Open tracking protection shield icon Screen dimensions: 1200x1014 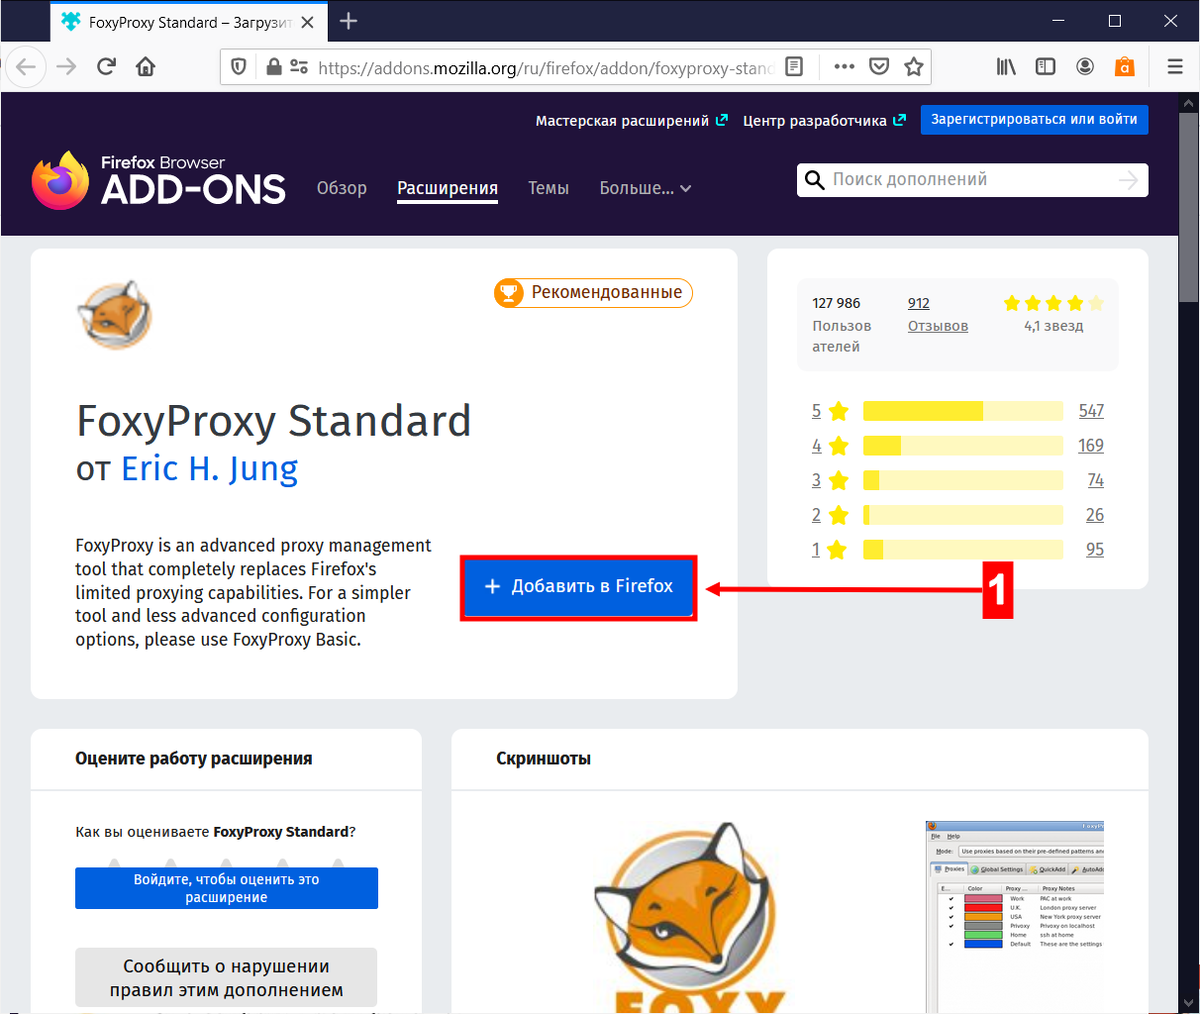pos(239,67)
